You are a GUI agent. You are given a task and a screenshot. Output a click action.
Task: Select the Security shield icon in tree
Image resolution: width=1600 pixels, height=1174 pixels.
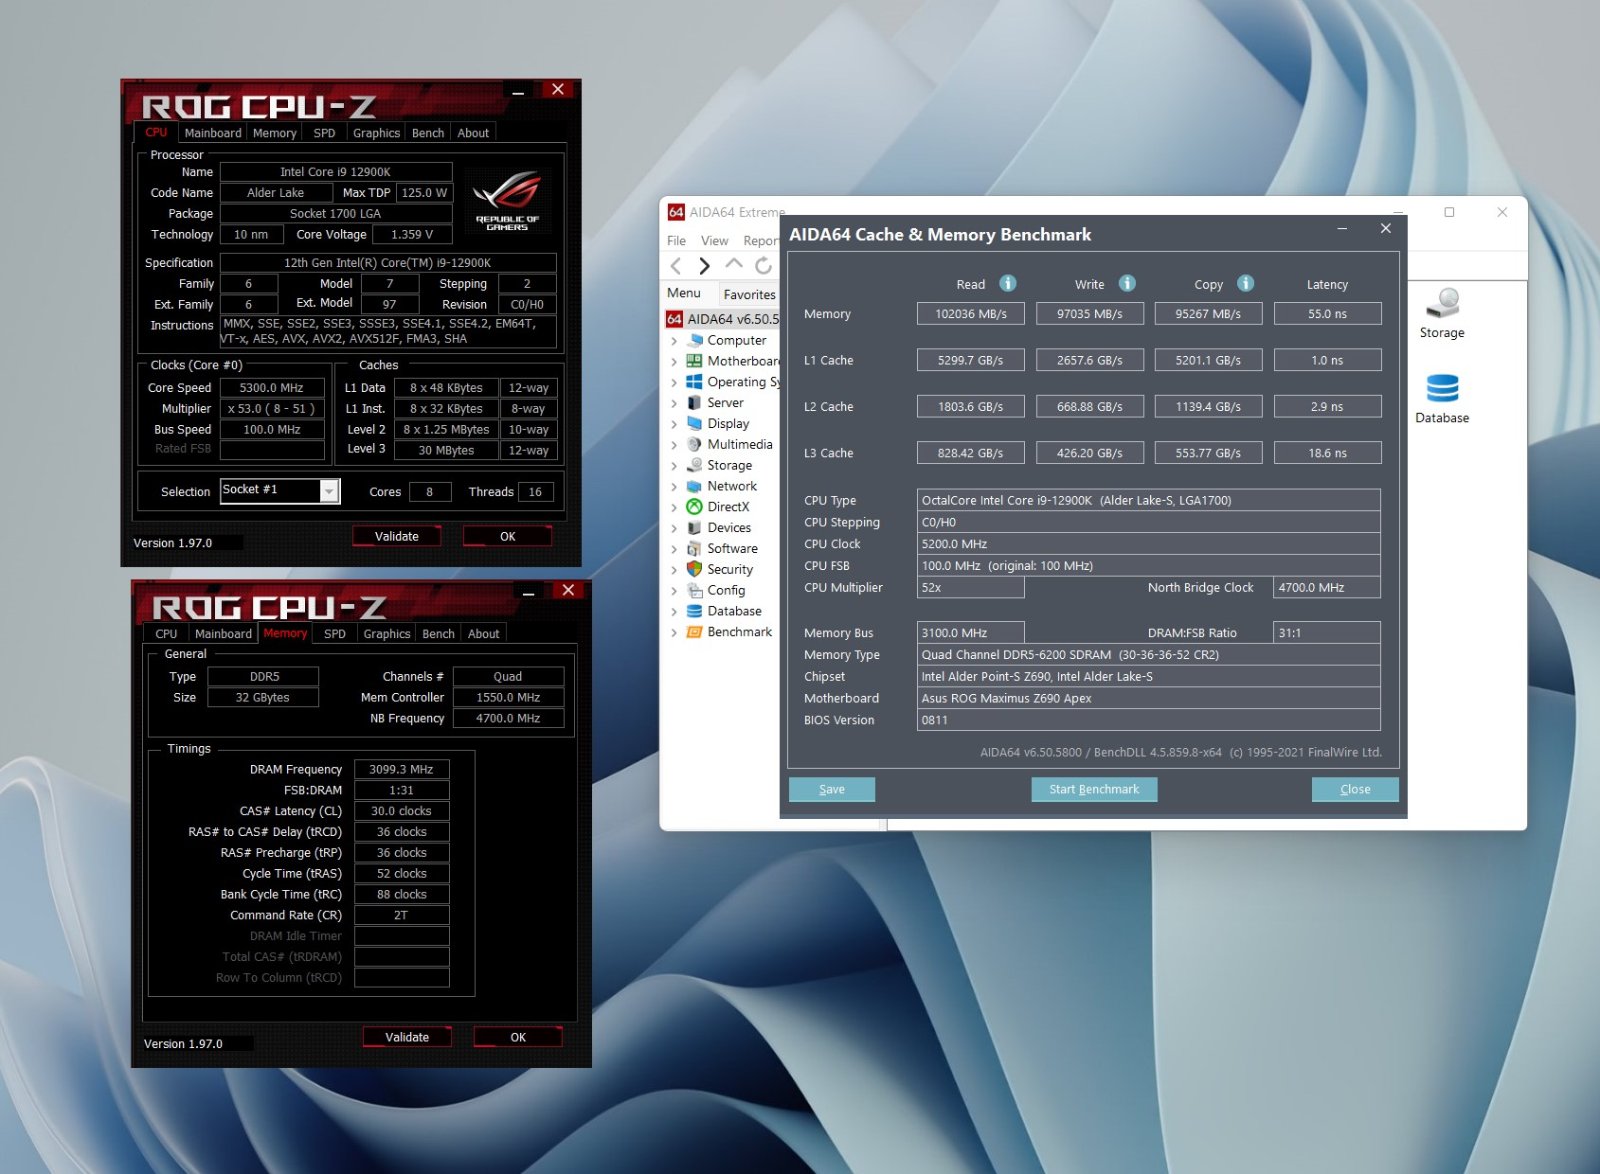(x=694, y=569)
